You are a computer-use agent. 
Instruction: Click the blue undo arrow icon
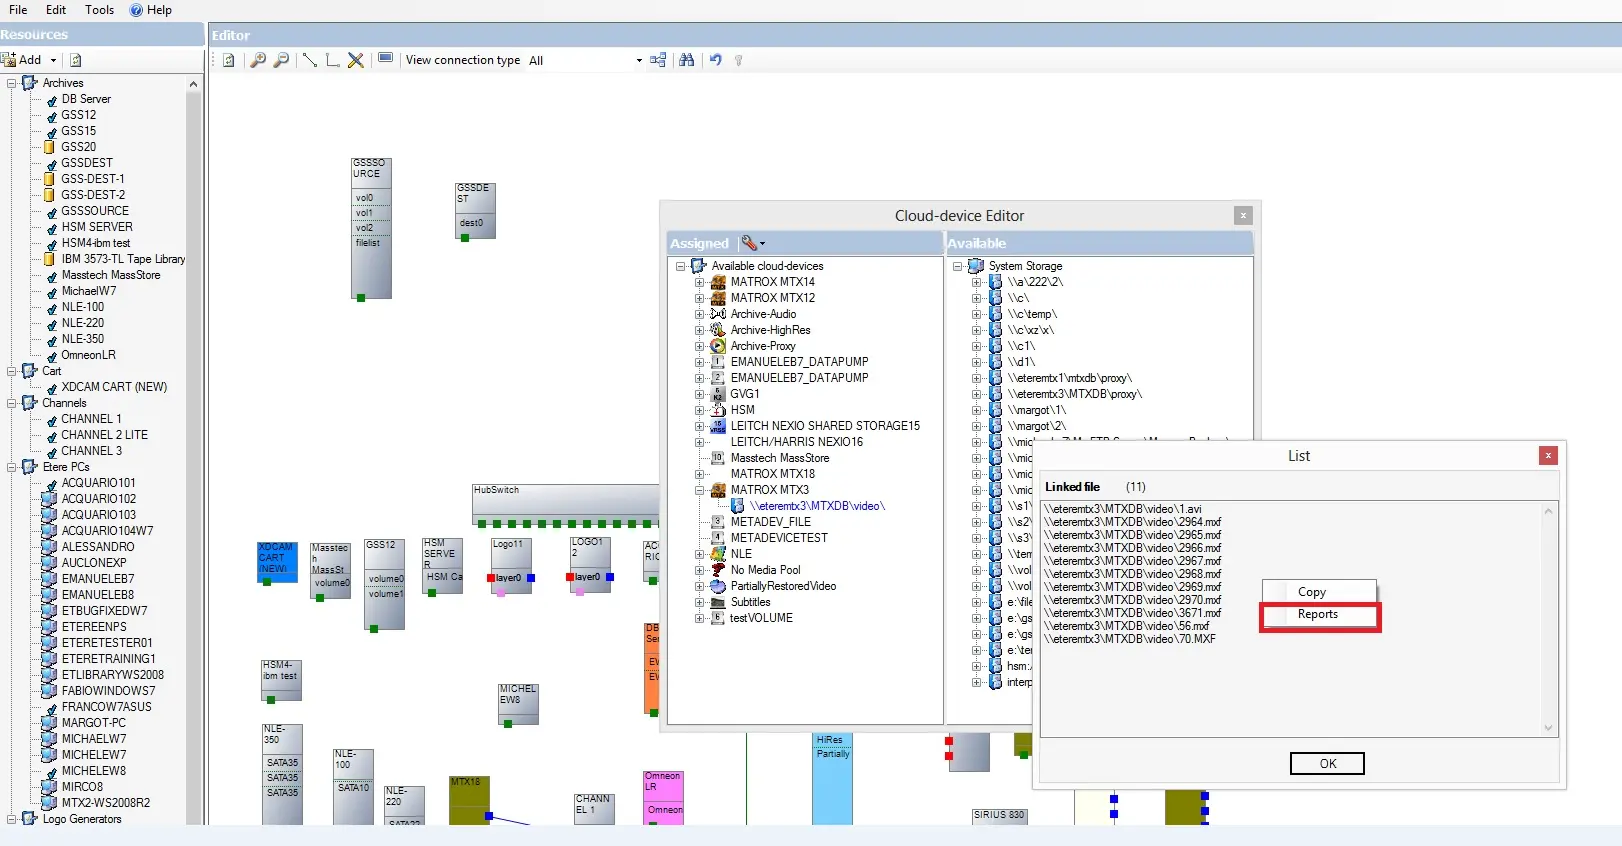click(715, 60)
